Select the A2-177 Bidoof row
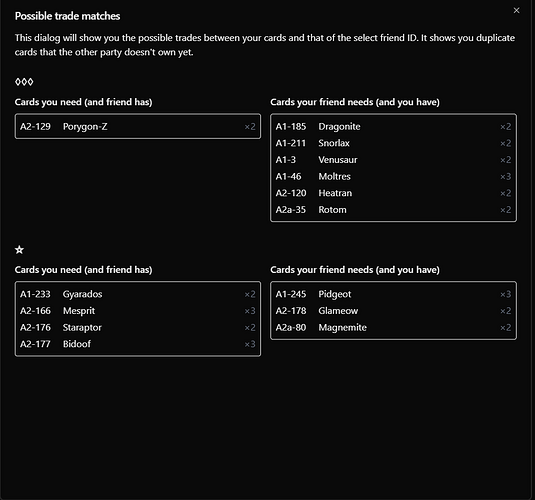 (138, 344)
